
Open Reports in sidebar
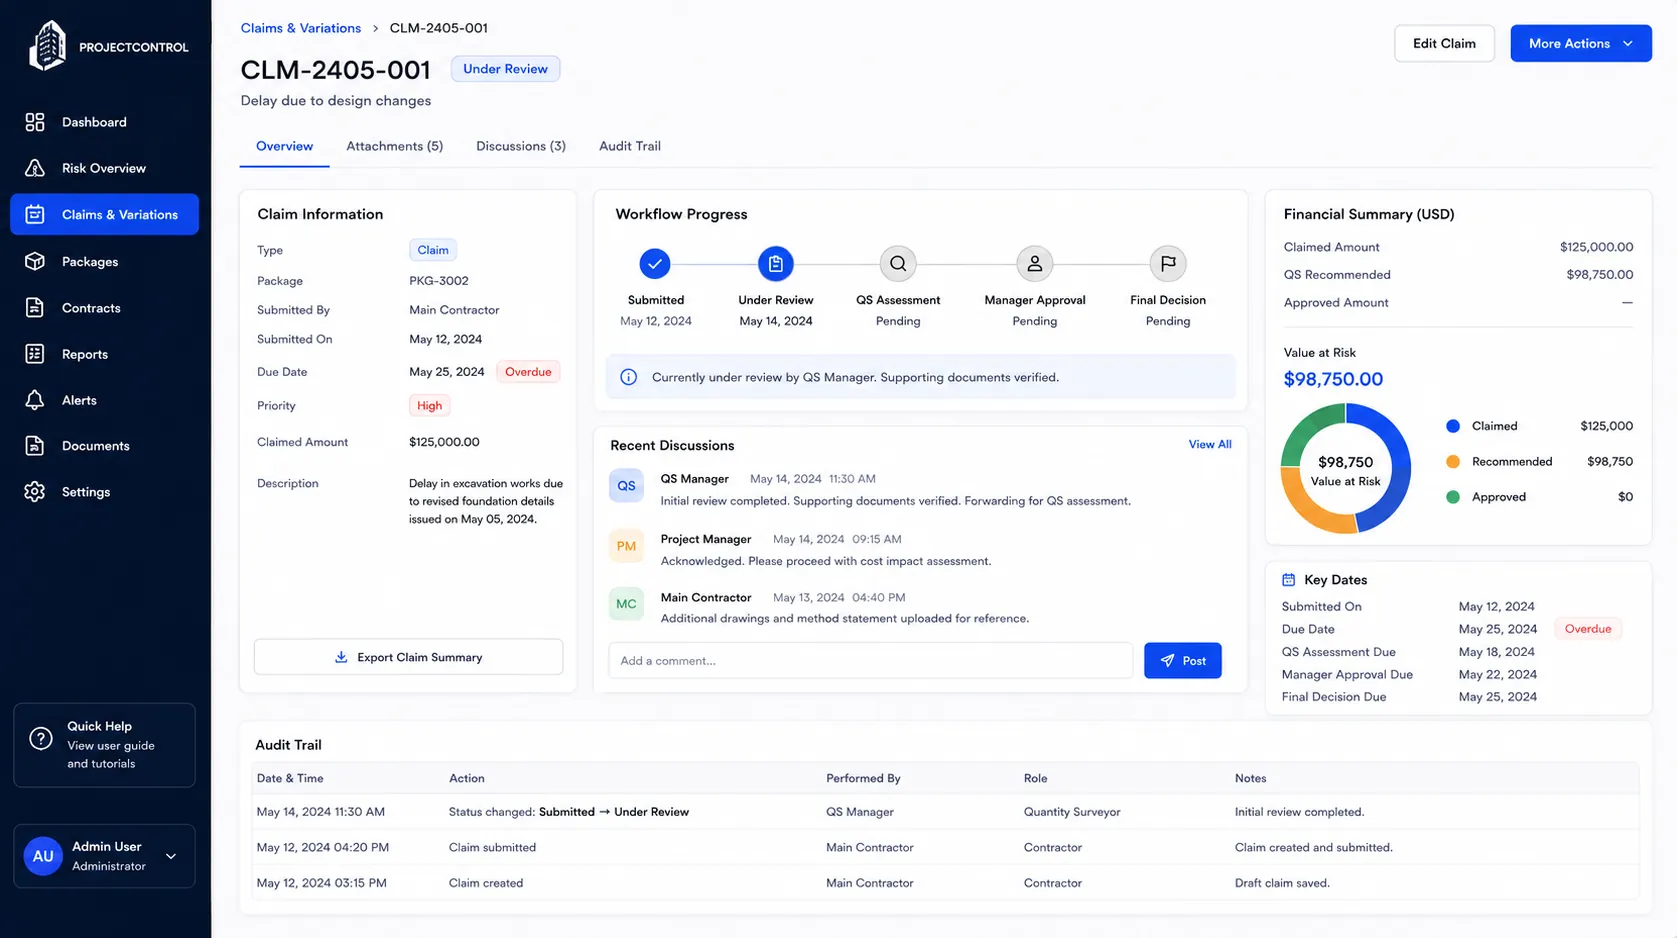tap(105, 354)
